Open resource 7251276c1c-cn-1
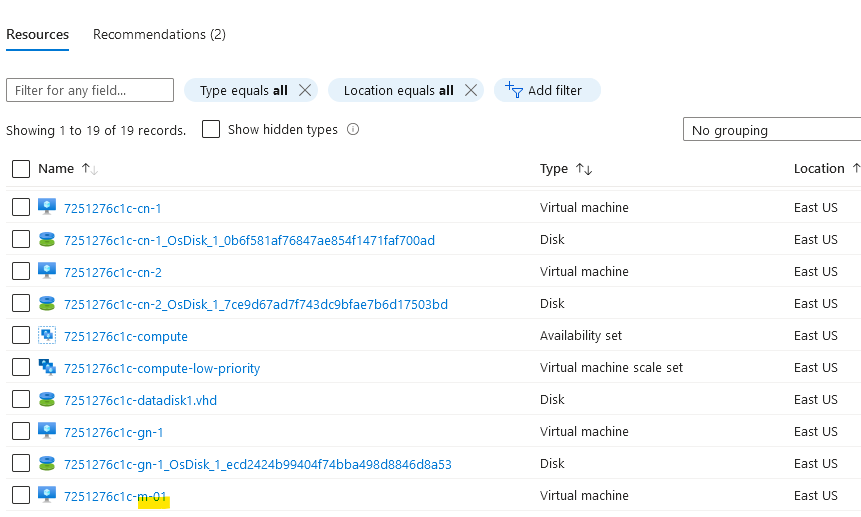The width and height of the screenshot is (861, 517). (113, 209)
